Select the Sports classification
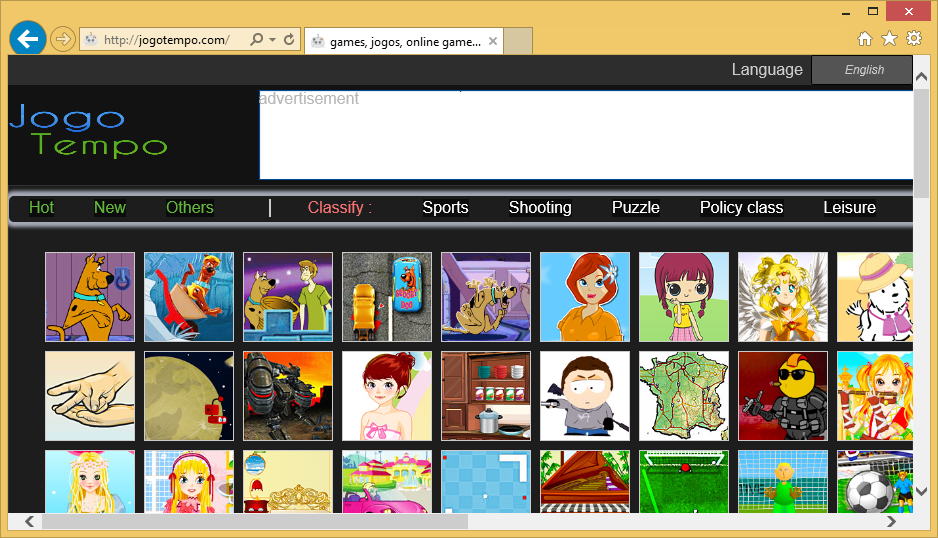Screen dimensions: 938x538 pos(445,208)
